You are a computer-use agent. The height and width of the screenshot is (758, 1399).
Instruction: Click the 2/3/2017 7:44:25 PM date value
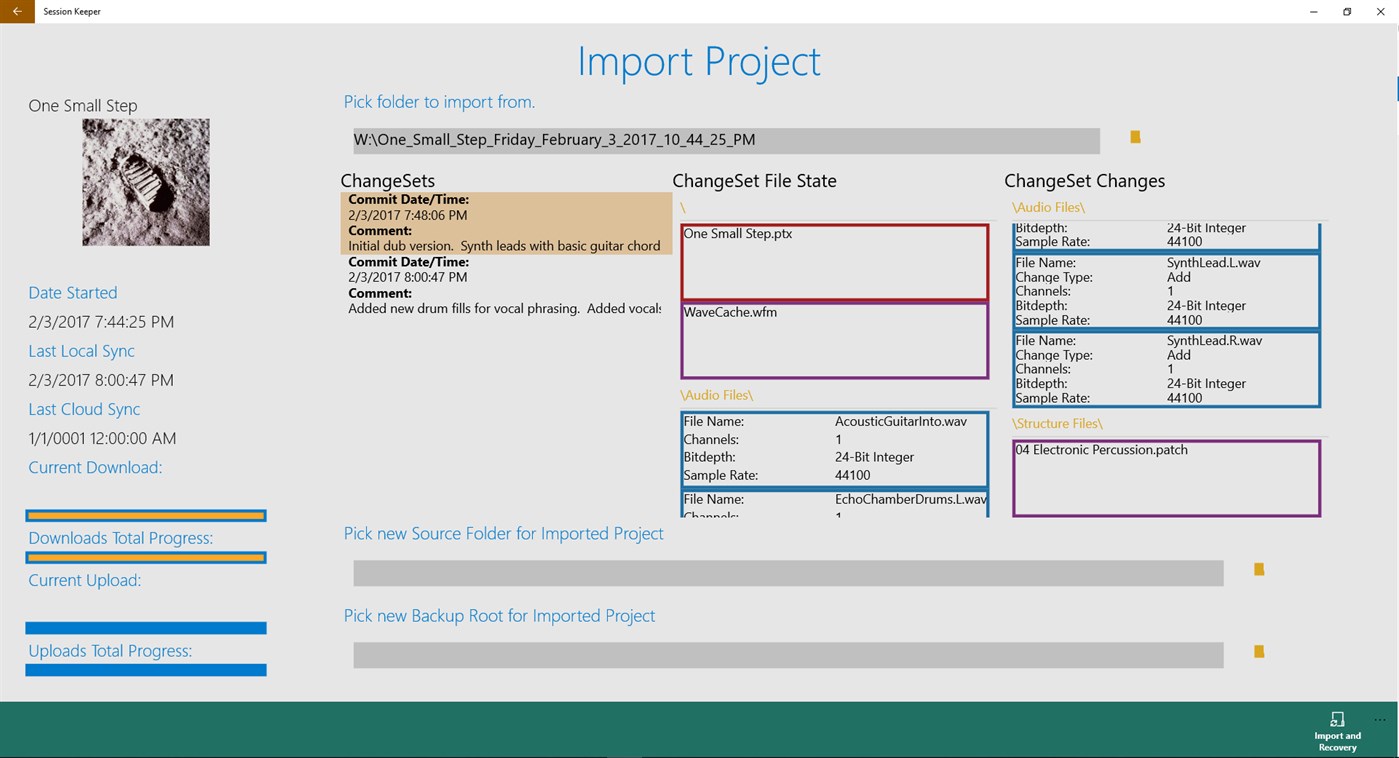101,322
